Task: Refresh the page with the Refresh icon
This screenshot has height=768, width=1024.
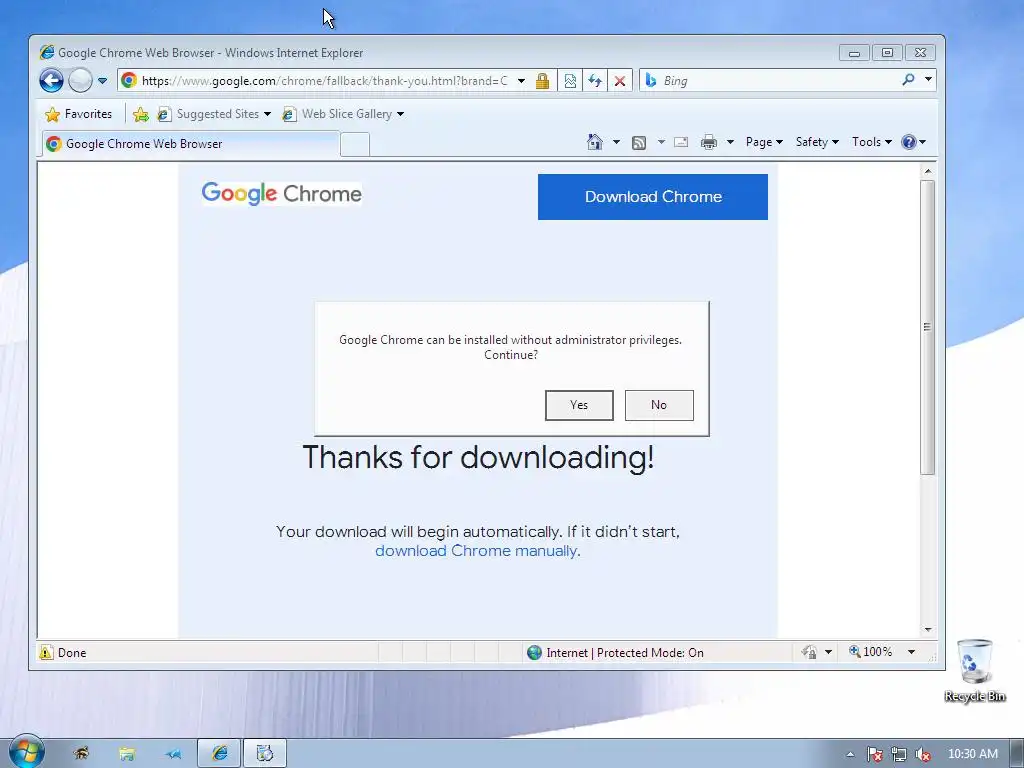Action: point(595,81)
